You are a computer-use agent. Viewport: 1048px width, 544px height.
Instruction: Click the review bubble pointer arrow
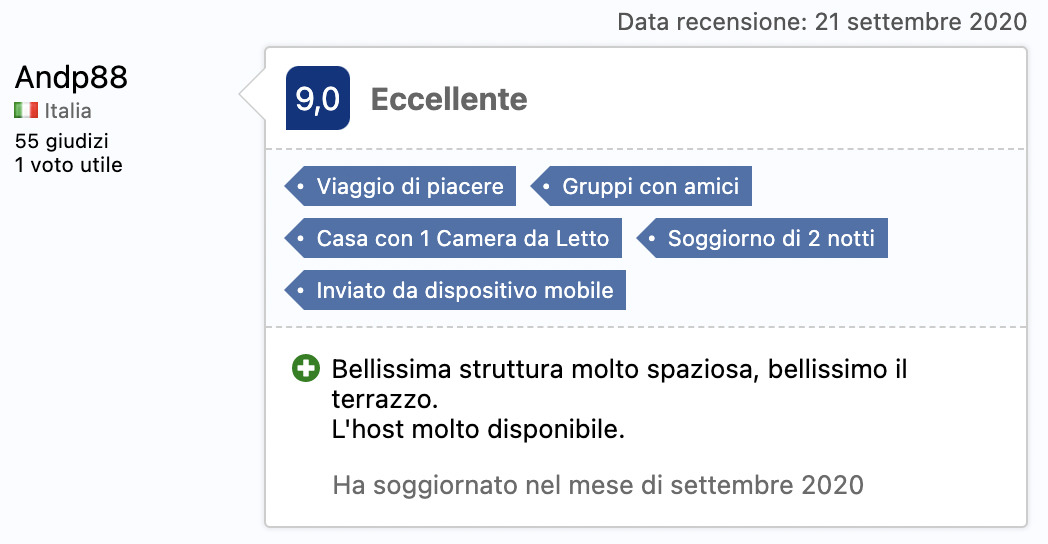coord(253,94)
